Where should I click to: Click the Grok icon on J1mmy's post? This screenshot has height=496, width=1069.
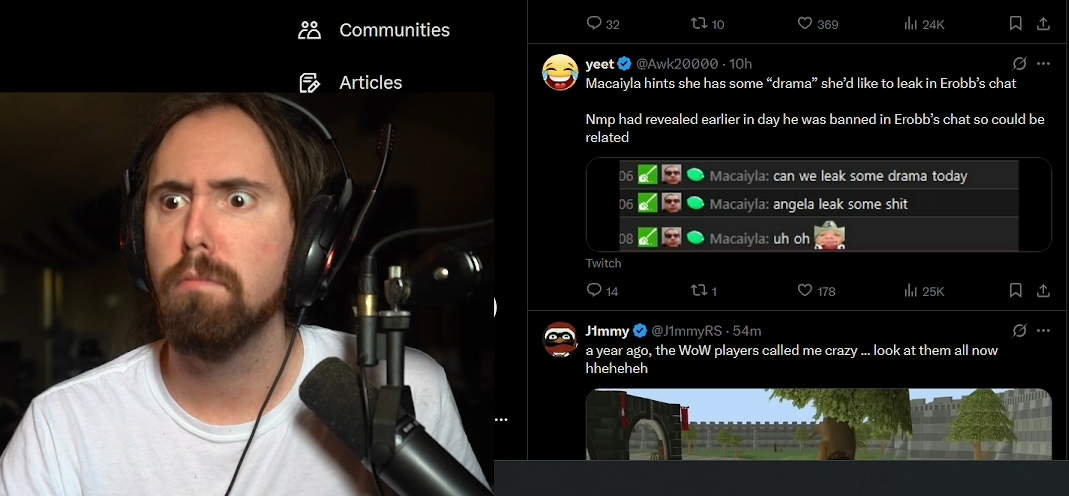click(1019, 330)
